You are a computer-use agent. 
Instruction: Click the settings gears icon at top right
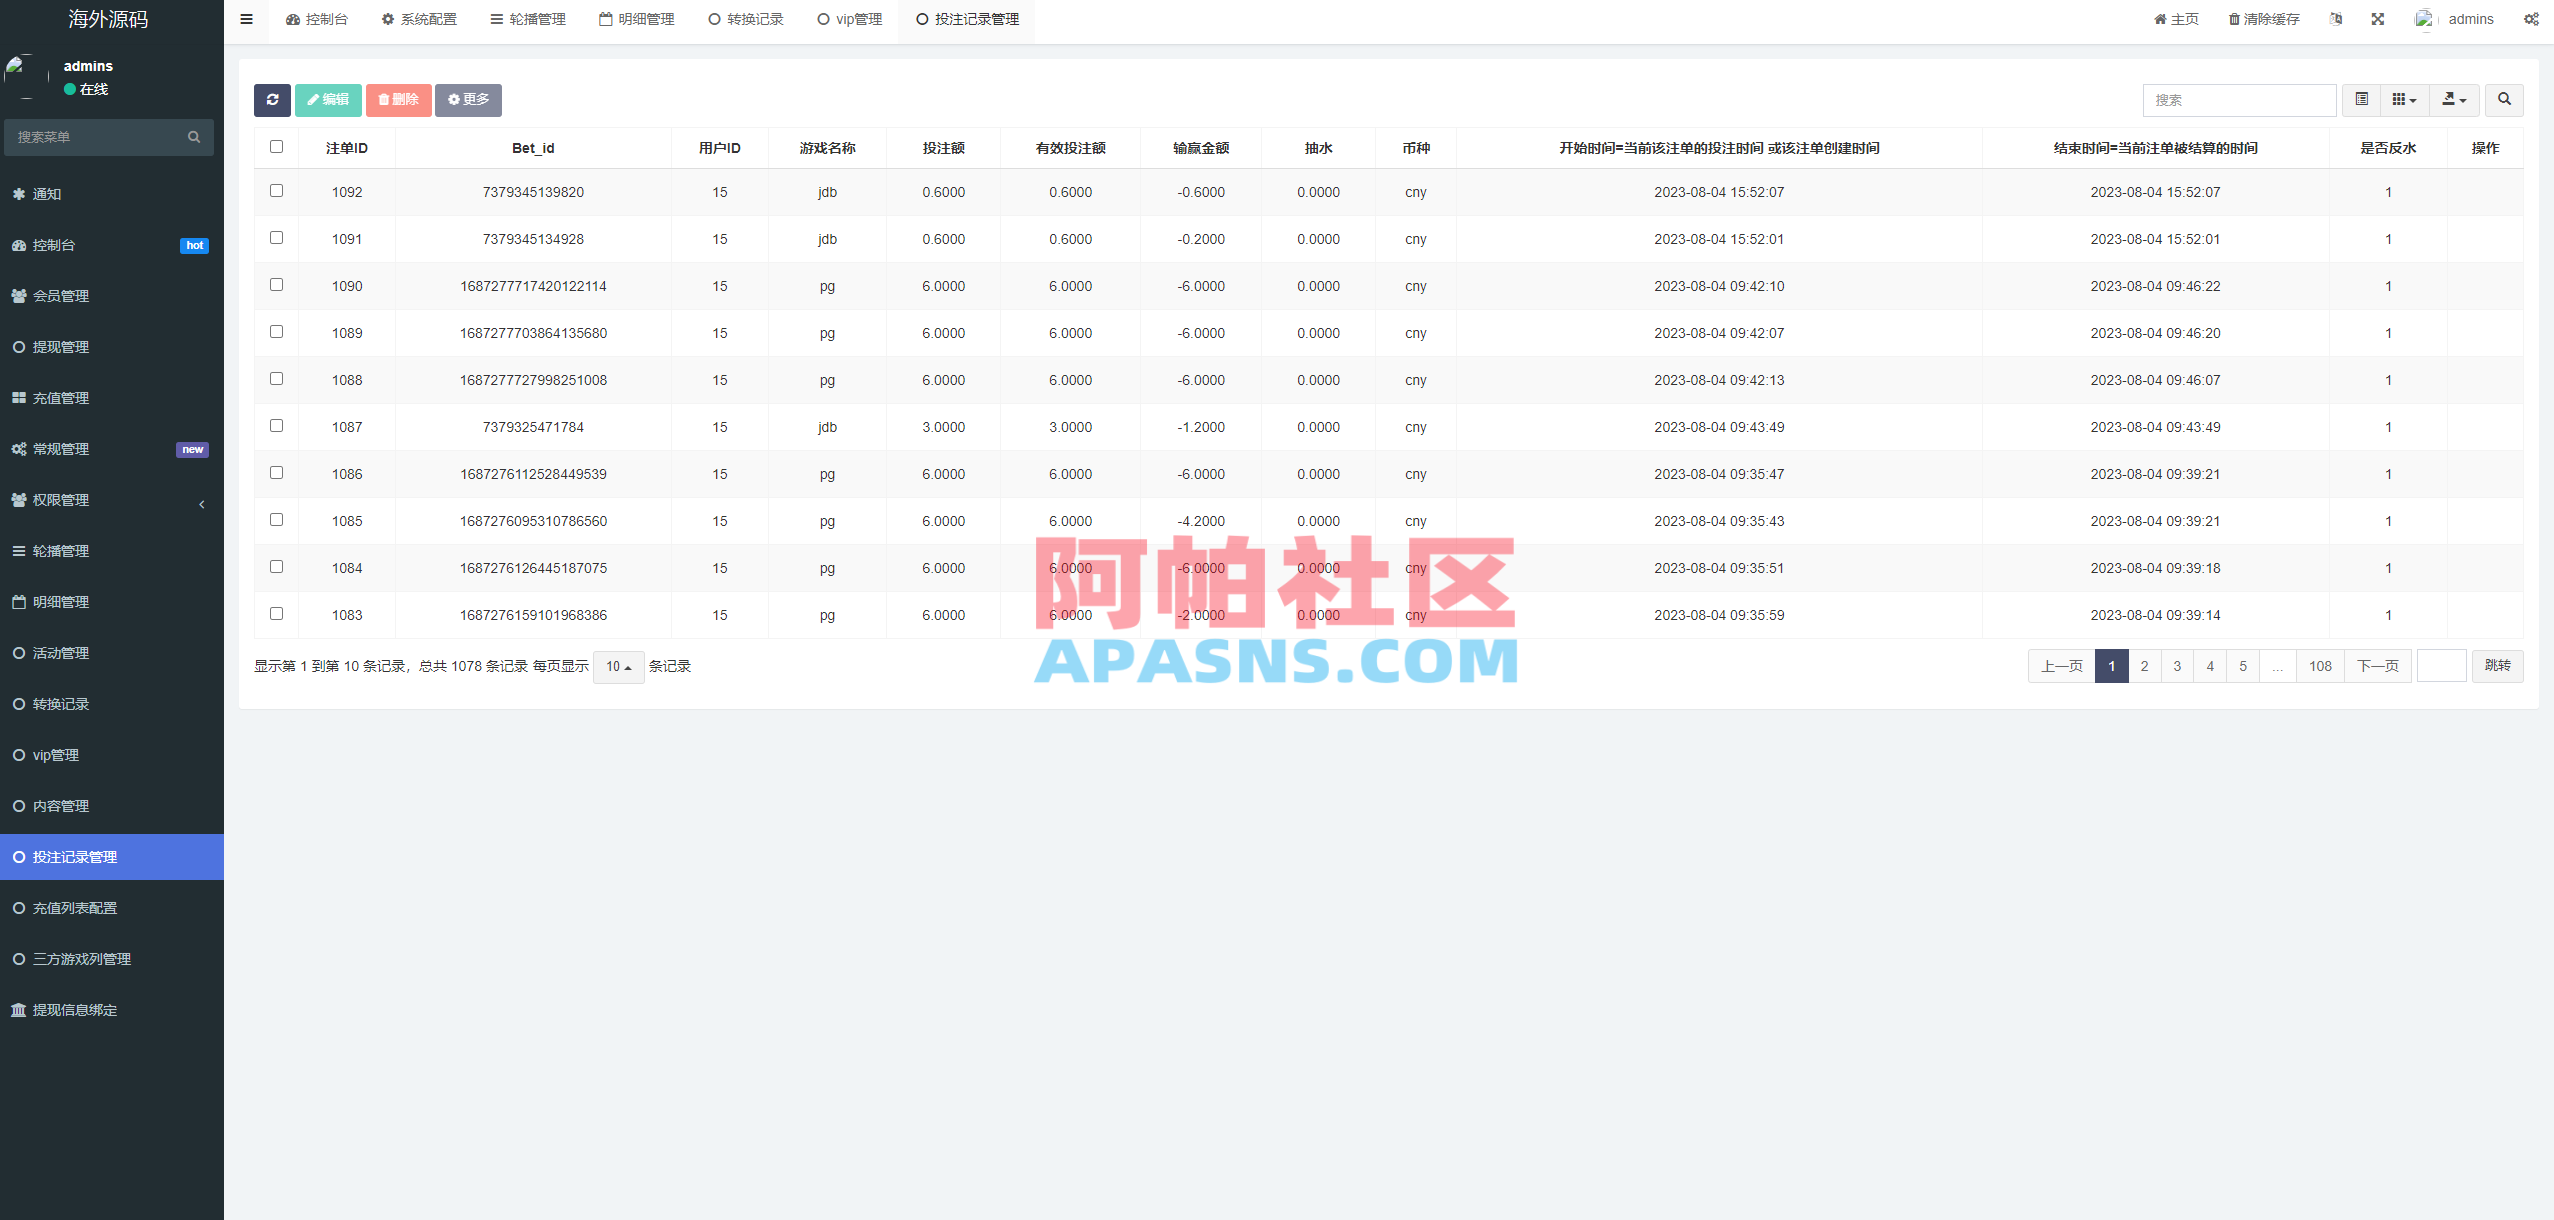click(2531, 19)
